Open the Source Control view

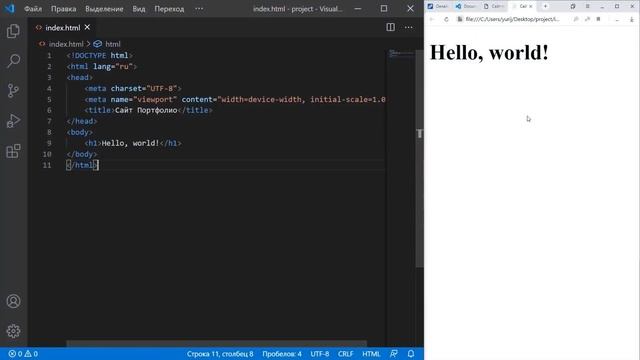coord(13,91)
